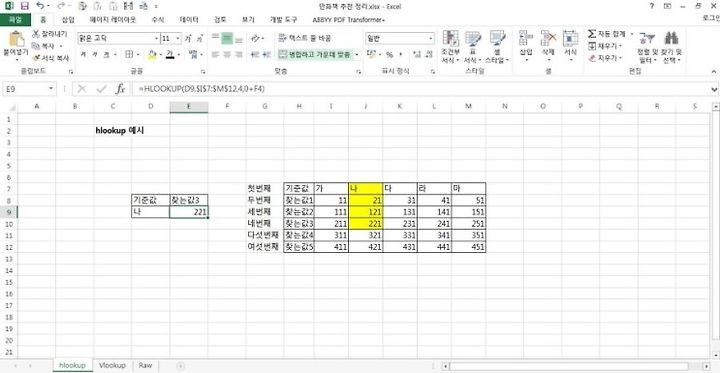
Task: Expand the Name Box dropdown
Action: pos(51,89)
